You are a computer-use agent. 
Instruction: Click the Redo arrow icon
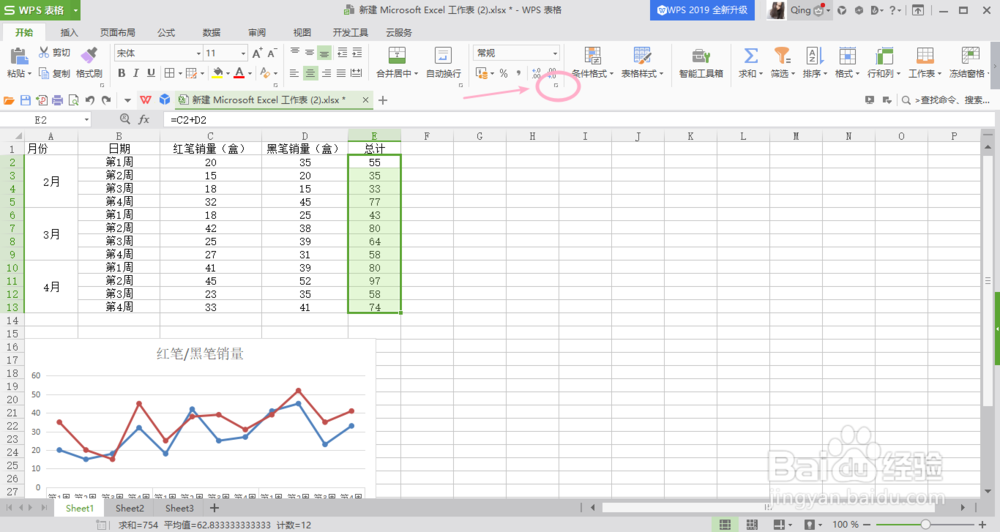click(x=107, y=100)
